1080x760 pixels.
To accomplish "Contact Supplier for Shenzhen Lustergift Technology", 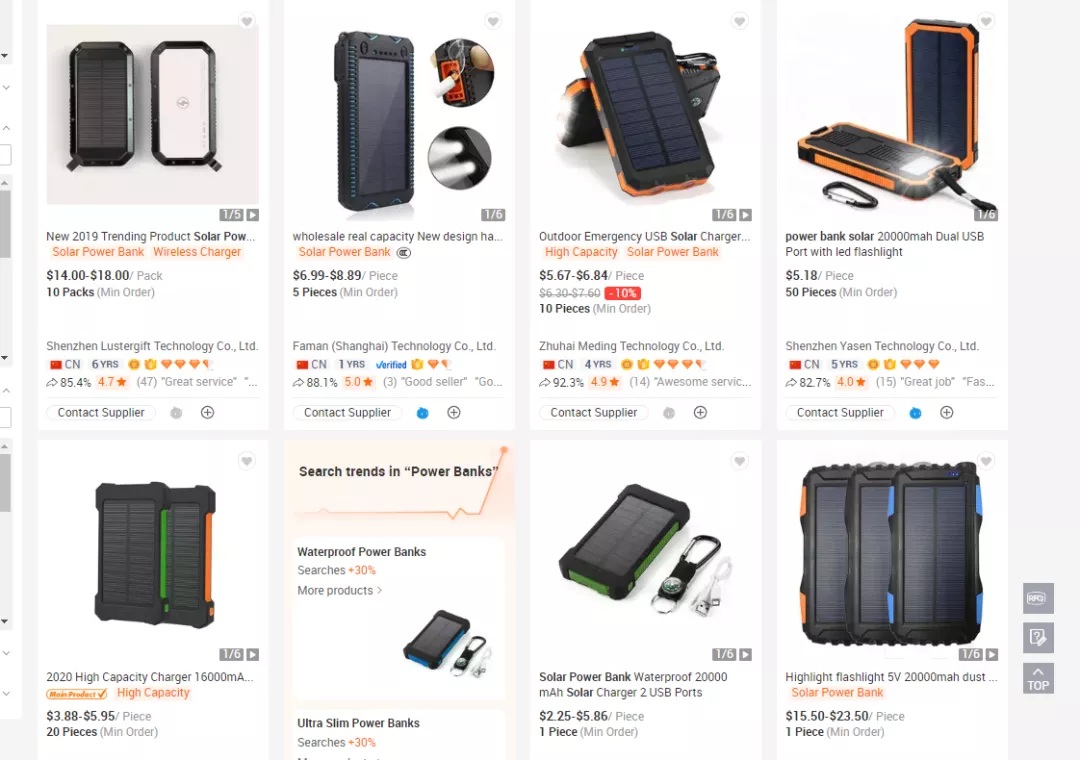I will click(x=101, y=413).
